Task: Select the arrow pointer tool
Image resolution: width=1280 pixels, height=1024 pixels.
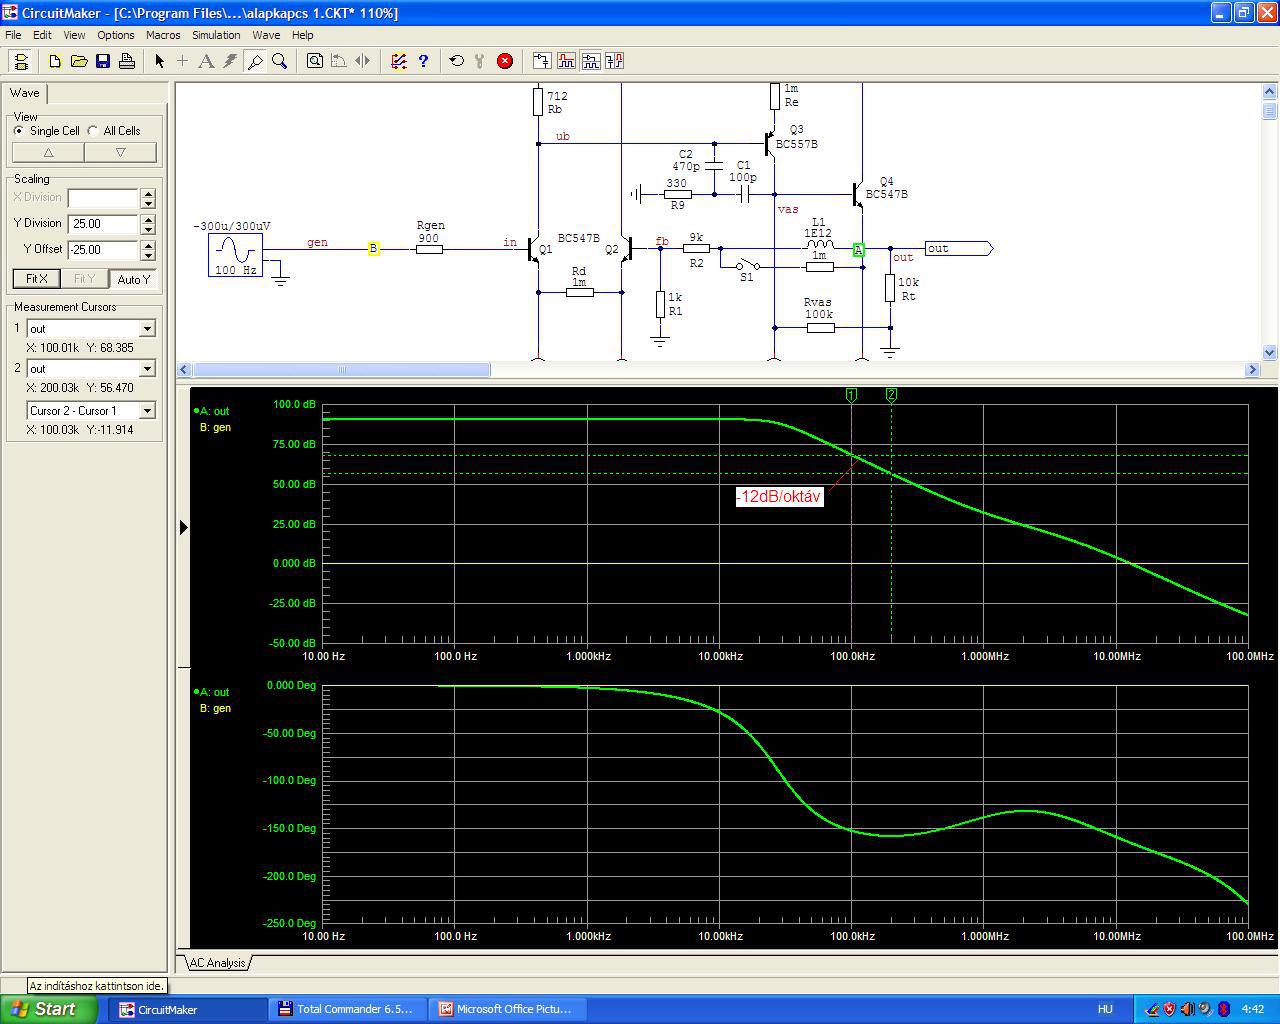Action: click(159, 61)
